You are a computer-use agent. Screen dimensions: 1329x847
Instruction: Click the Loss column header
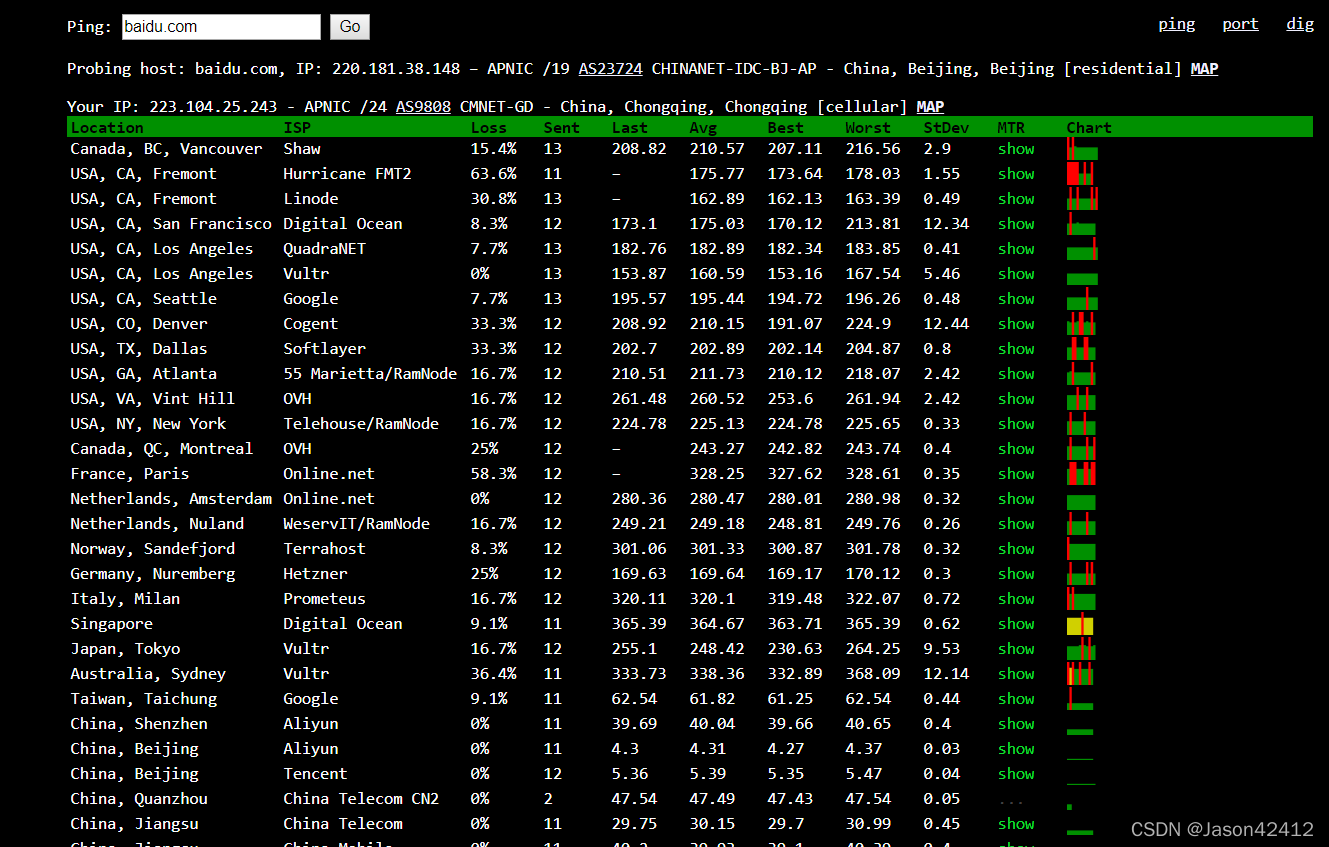click(489, 128)
